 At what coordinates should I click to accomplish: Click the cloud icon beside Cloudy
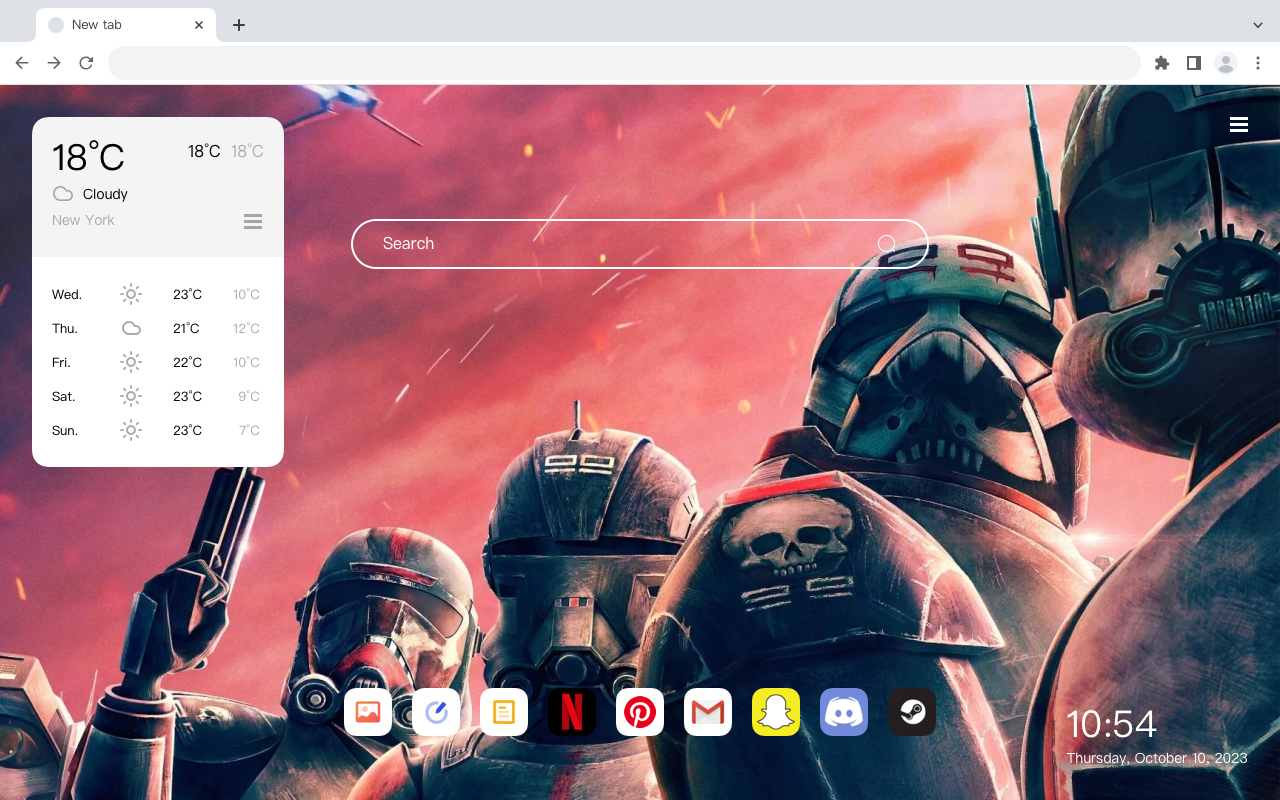[x=63, y=194]
